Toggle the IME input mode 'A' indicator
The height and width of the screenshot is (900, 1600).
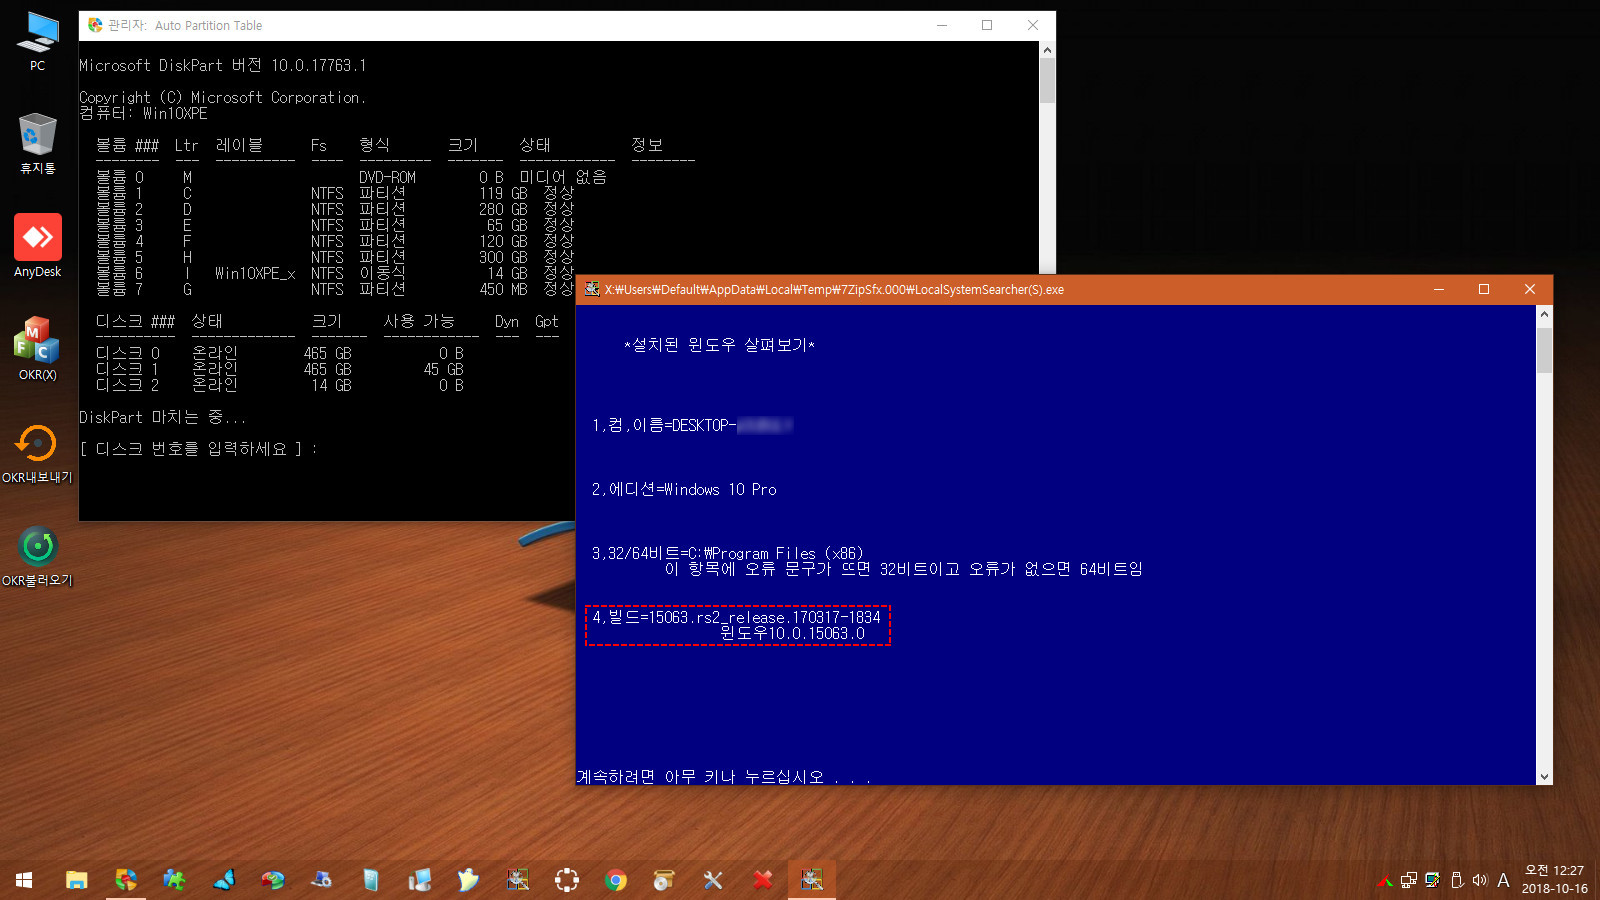coord(1503,881)
